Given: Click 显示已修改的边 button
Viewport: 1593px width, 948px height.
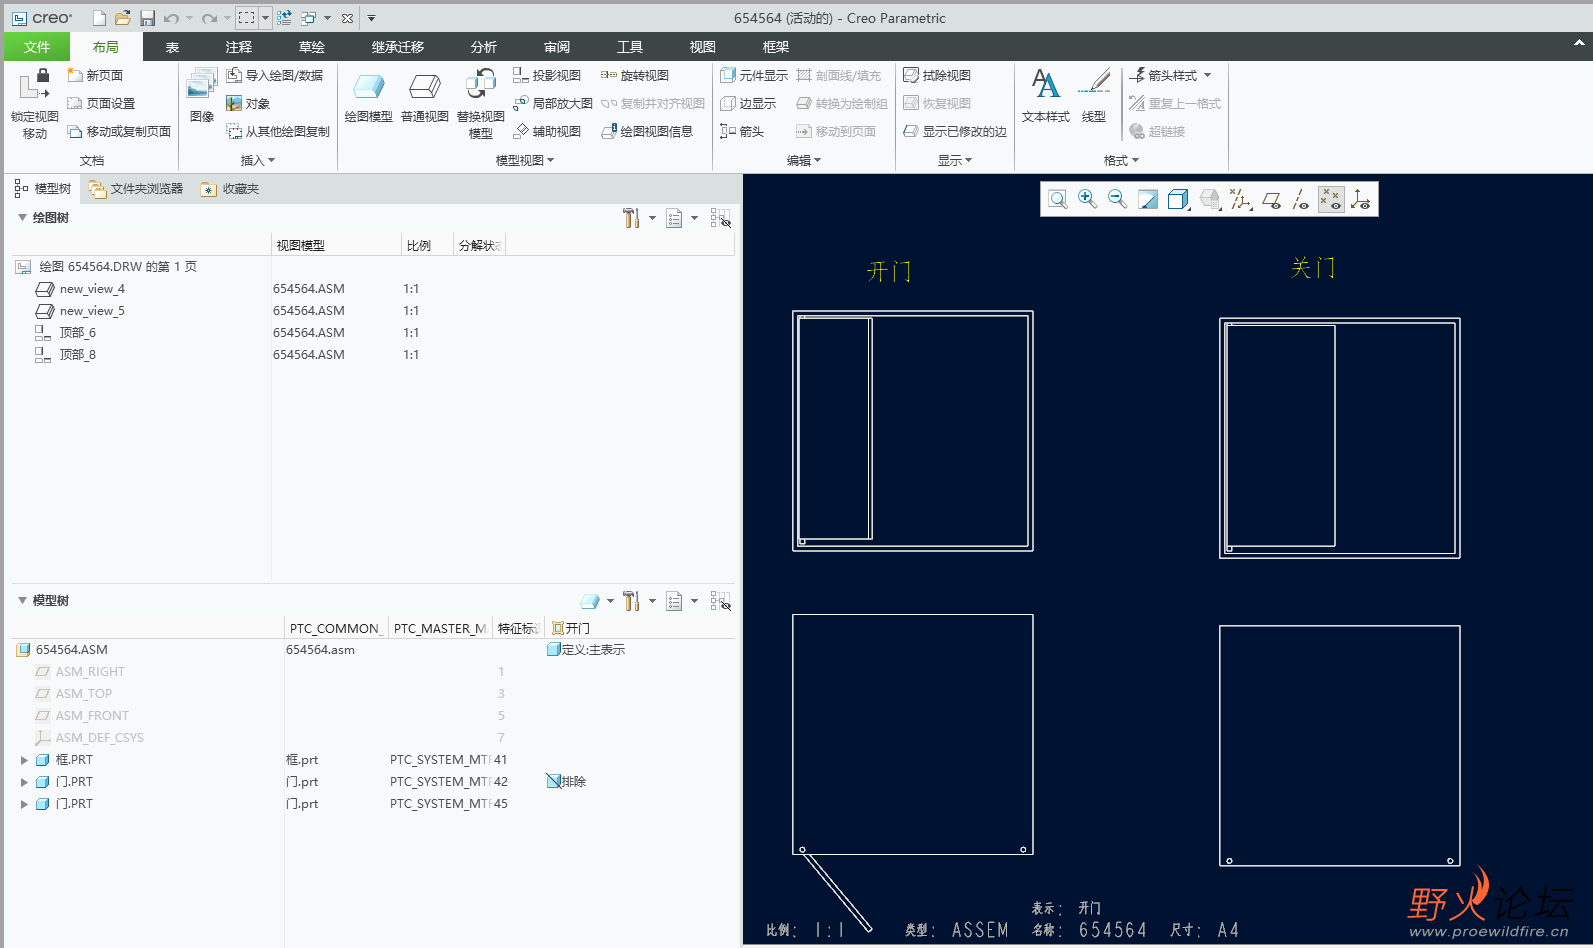Looking at the screenshot, I should [x=955, y=131].
